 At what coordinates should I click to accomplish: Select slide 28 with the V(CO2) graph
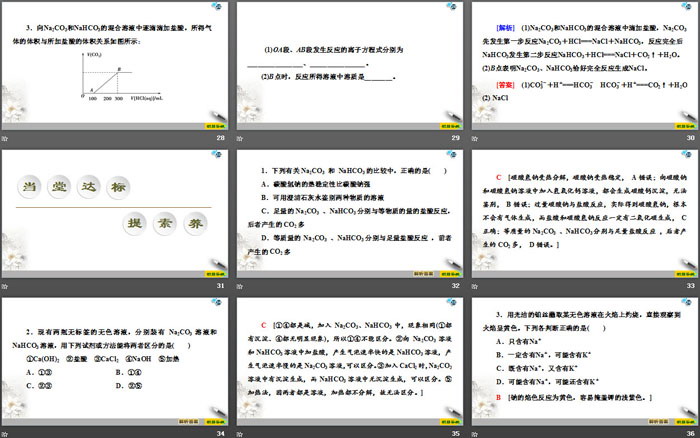115,66
